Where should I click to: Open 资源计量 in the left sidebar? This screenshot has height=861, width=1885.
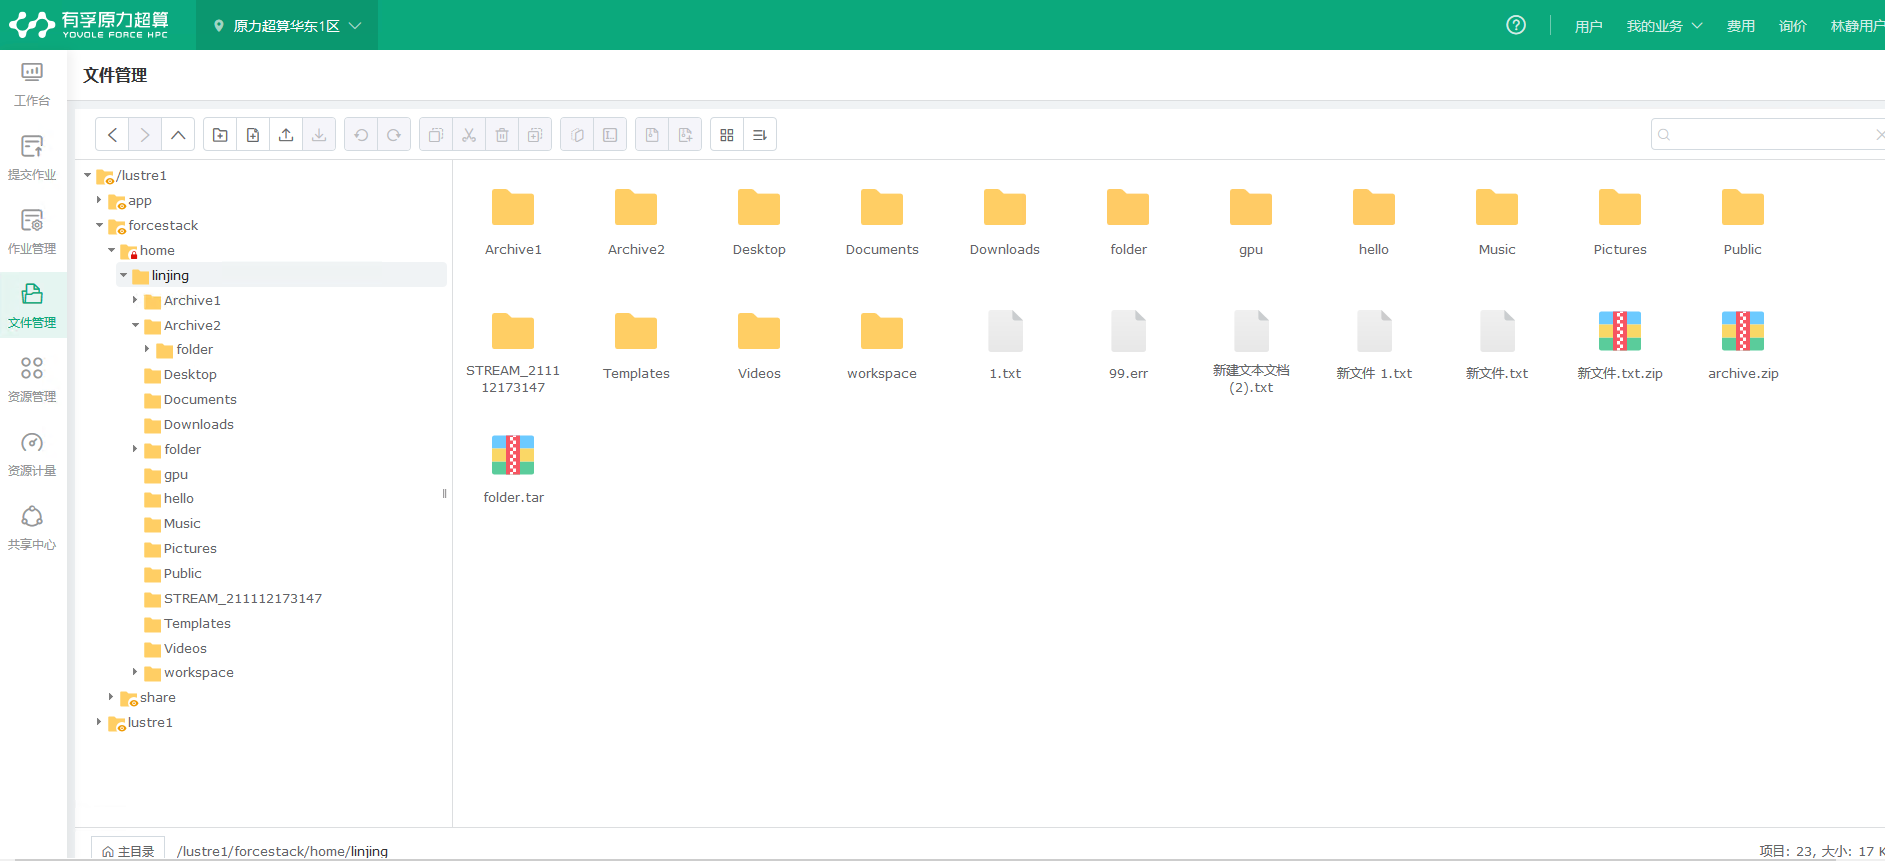click(32, 455)
